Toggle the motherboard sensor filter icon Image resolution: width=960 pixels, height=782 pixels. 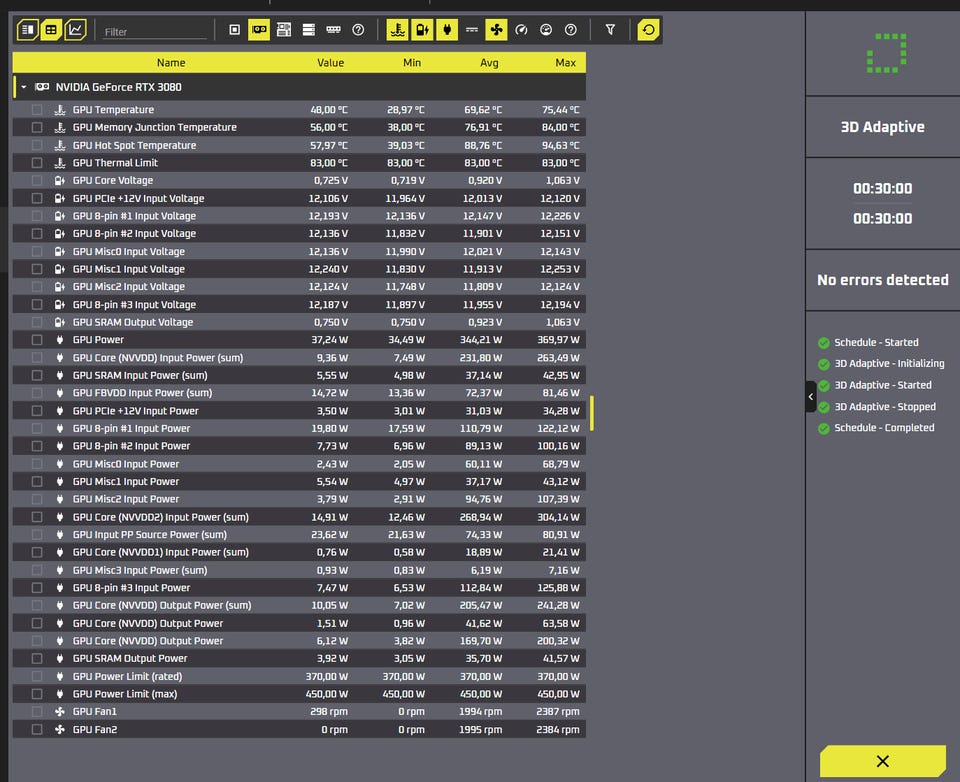point(284,29)
